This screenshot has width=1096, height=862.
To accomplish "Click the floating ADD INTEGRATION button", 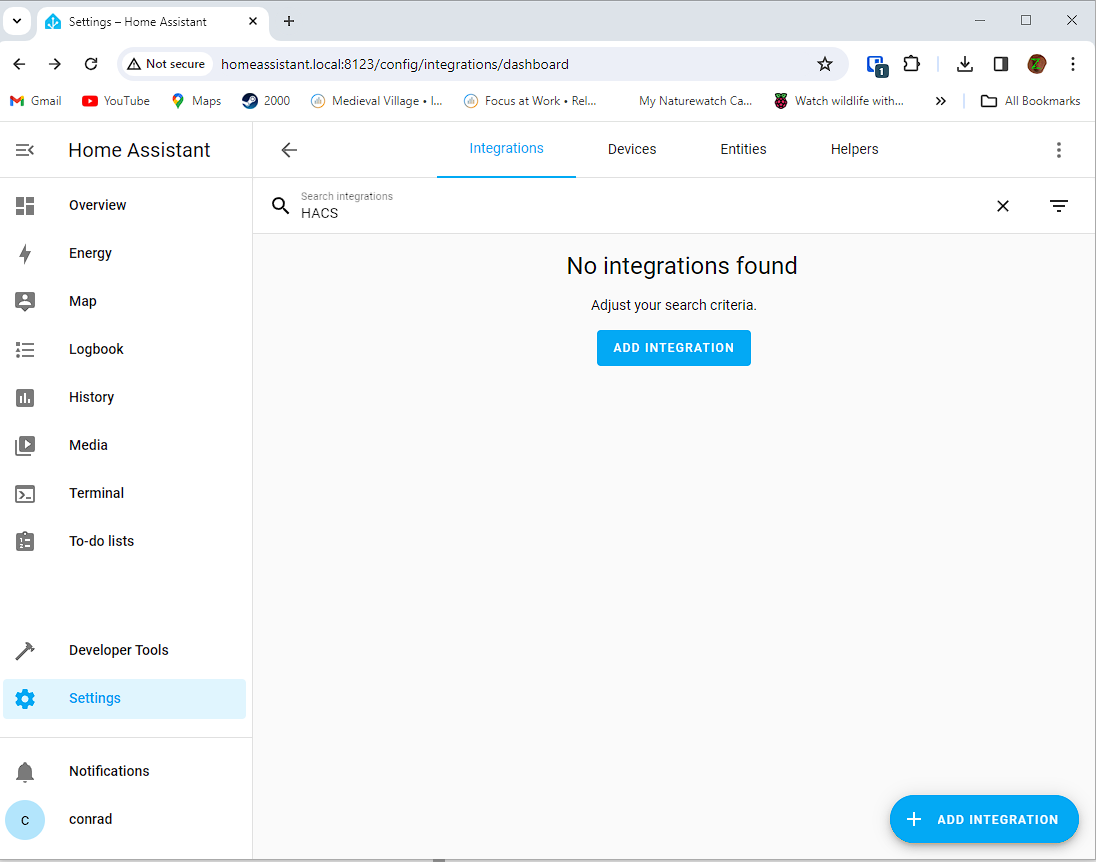I will (984, 819).
